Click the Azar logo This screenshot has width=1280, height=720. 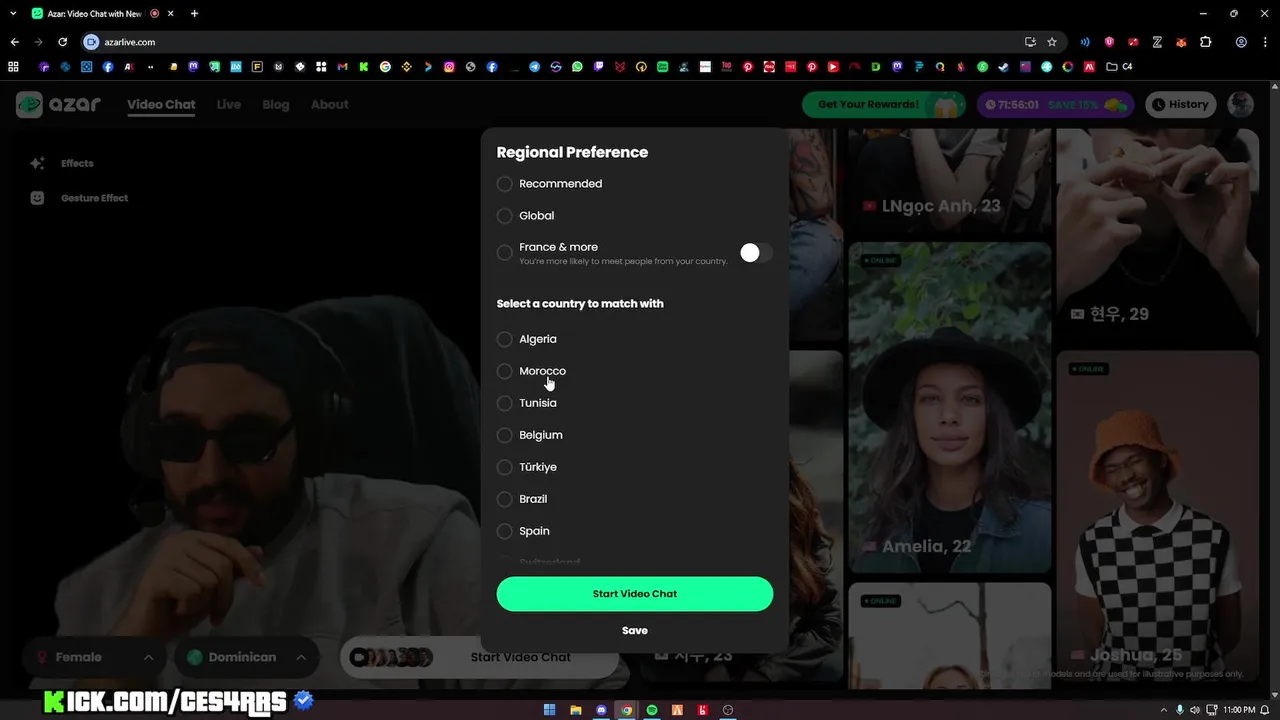click(x=58, y=104)
